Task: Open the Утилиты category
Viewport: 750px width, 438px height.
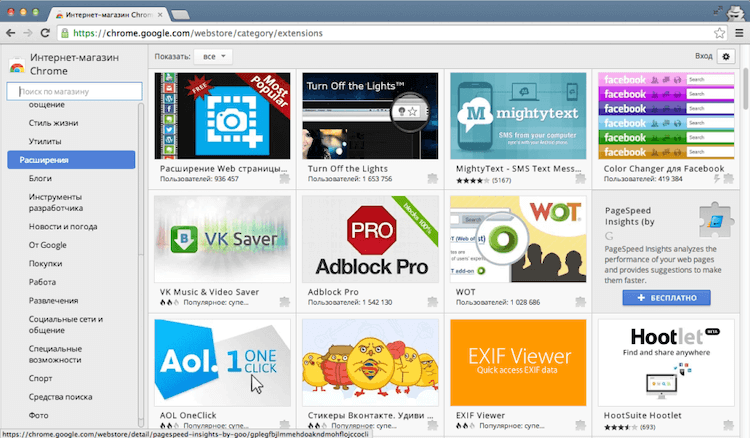Action: click(45, 142)
